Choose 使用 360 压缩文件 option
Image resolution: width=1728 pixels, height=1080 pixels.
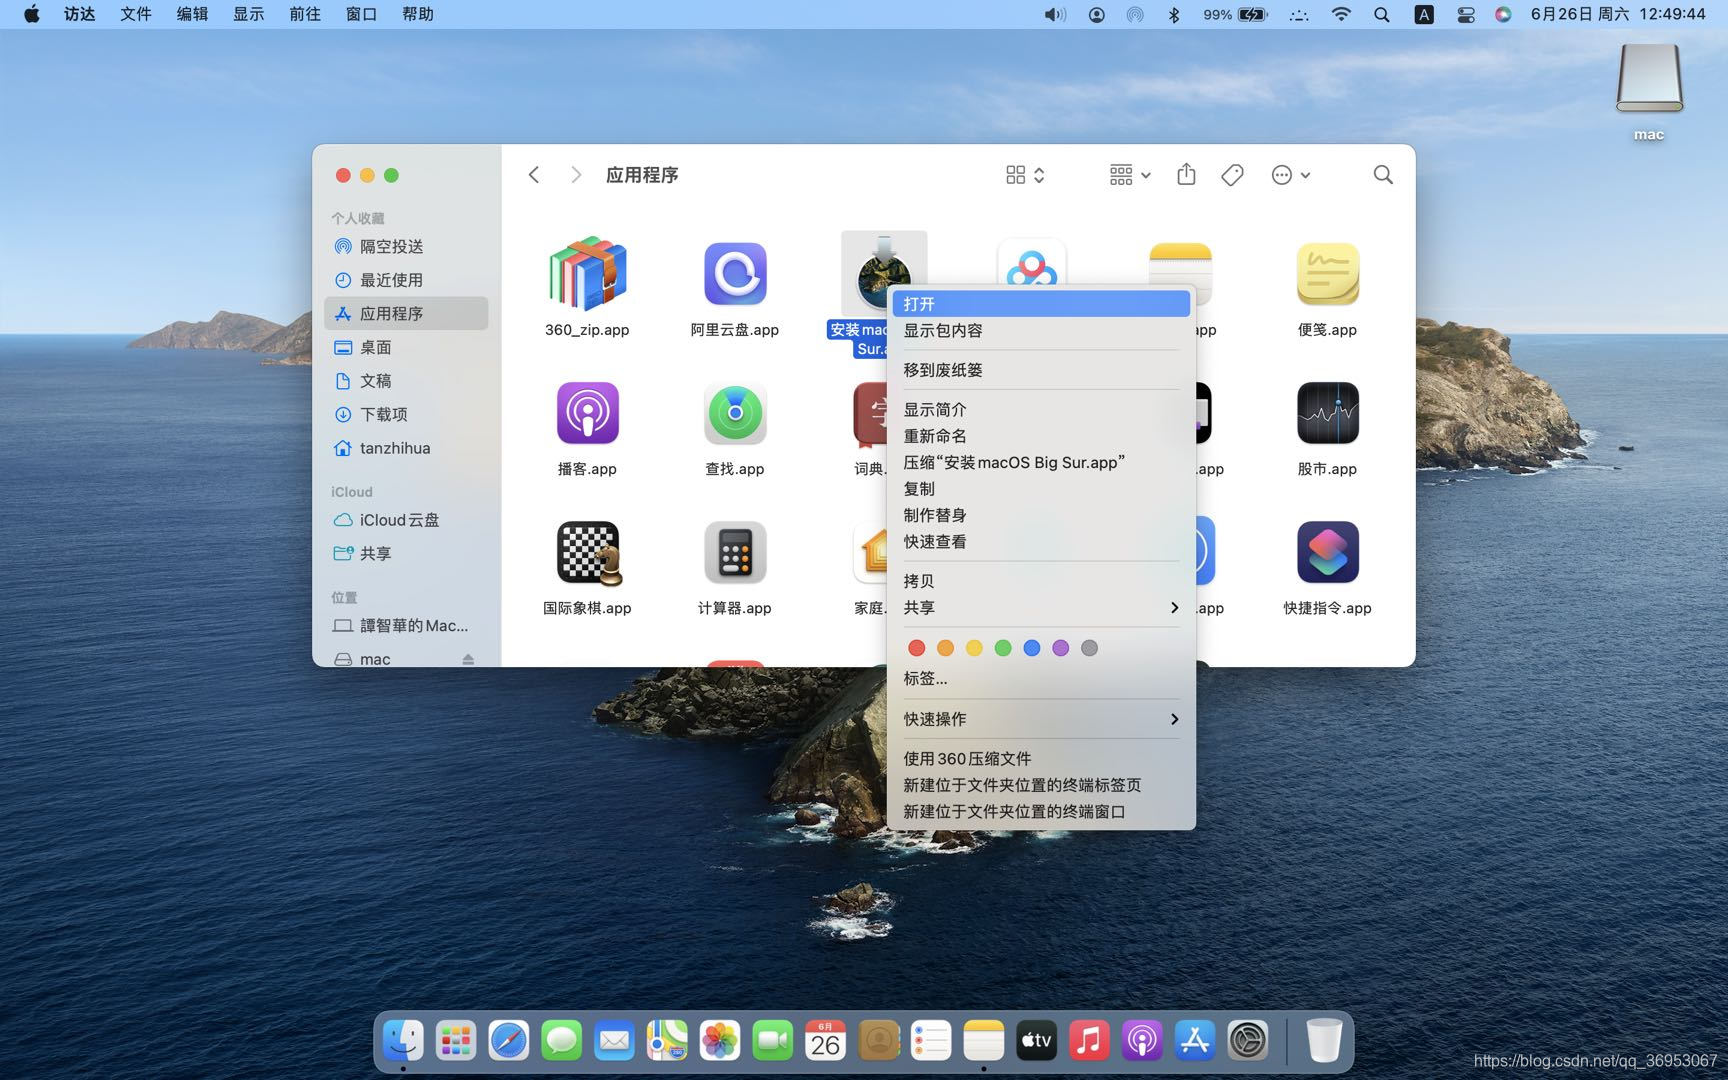pyautogui.click(x=1041, y=759)
